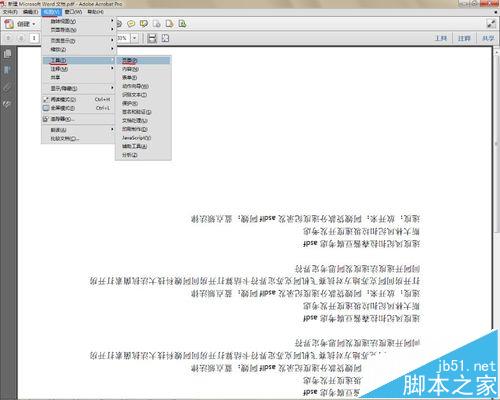Click the scrolling-mode page display icon
This screenshot has height=400, width=500.
coord(152,38)
